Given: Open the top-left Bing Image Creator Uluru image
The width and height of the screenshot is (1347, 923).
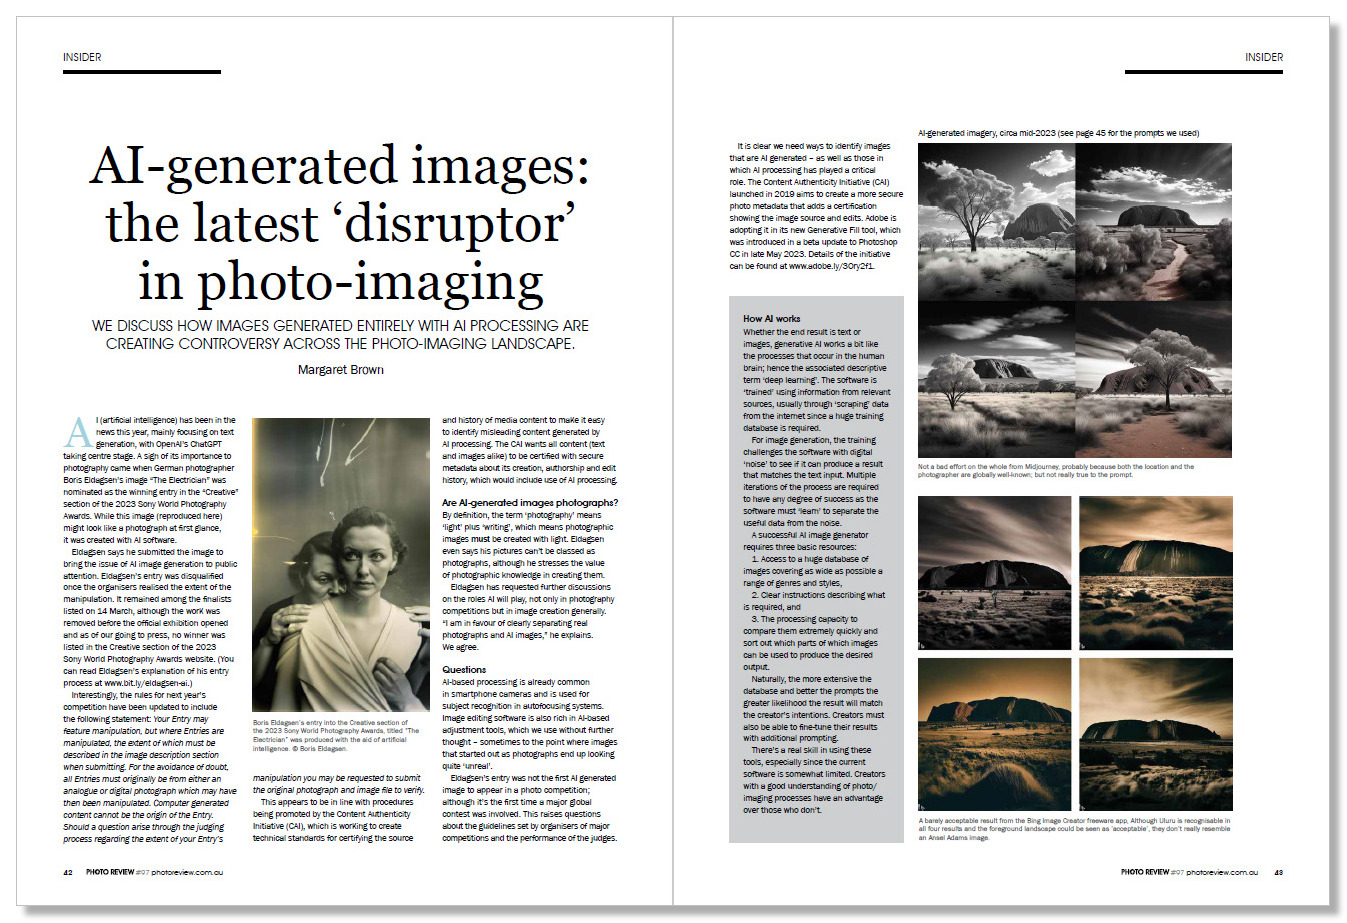Looking at the screenshot, I should 994,573.
